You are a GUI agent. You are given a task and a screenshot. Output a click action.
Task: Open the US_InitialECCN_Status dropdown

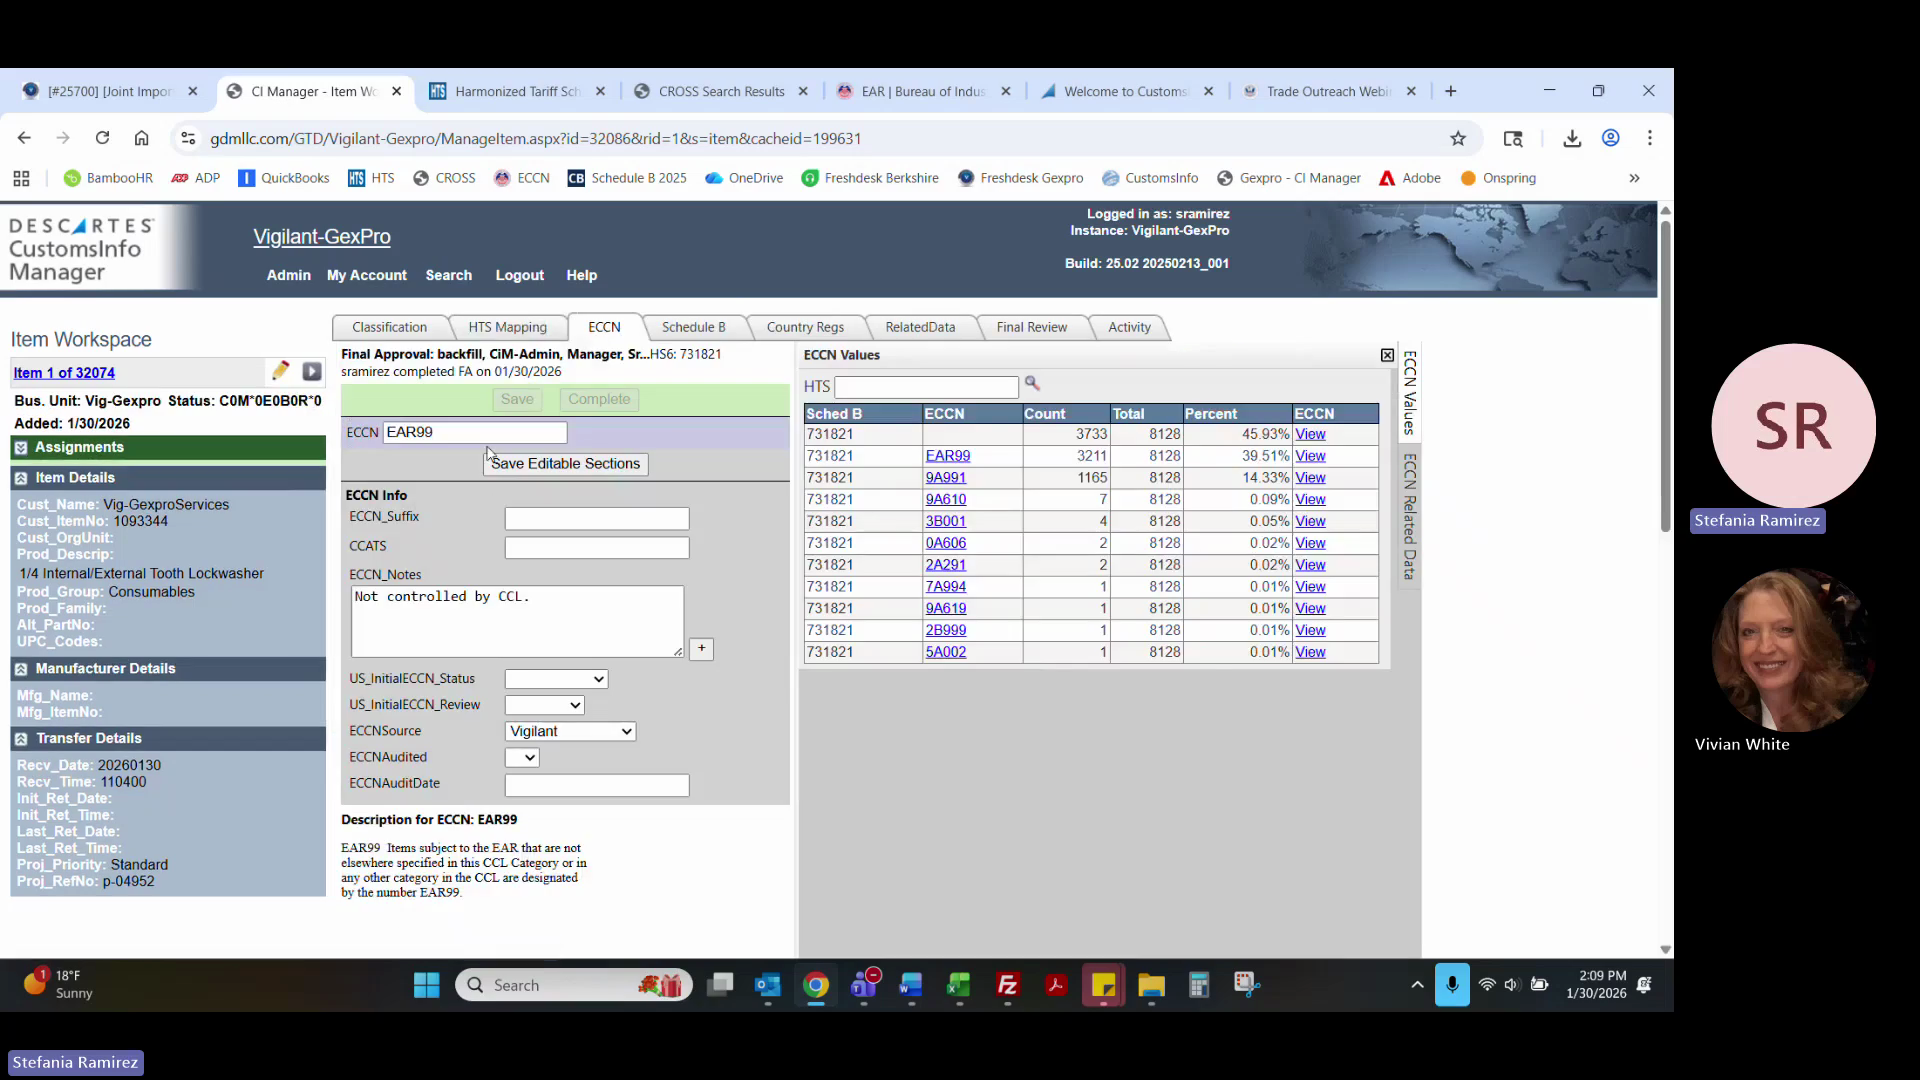click(556, 679)
